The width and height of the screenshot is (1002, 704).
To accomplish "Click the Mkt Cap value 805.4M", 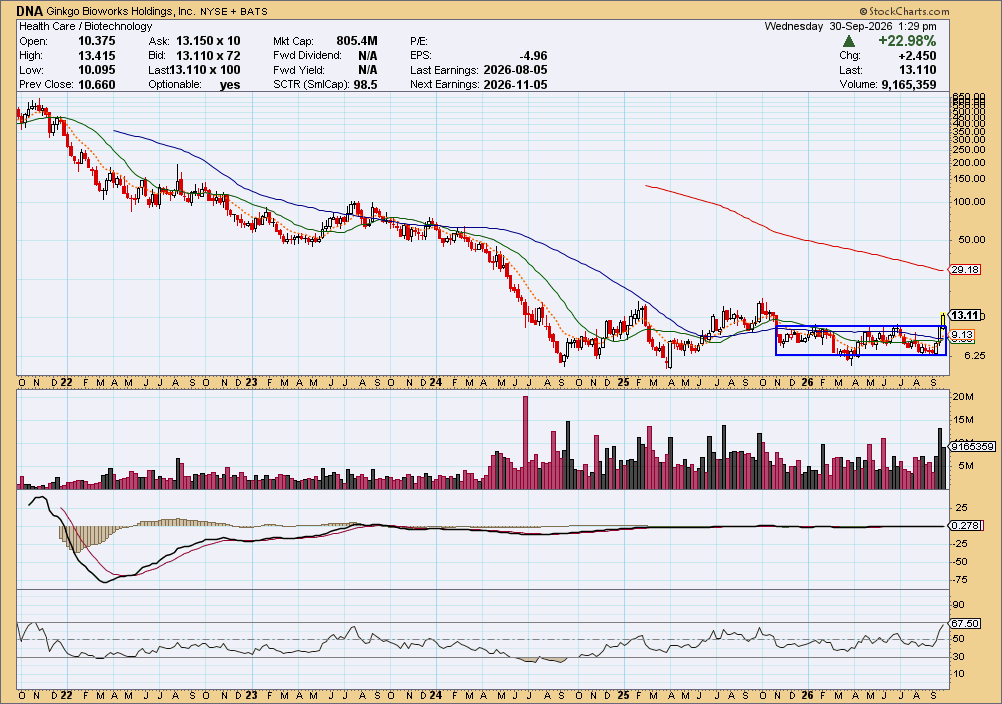I will click(x=357, y=41).
